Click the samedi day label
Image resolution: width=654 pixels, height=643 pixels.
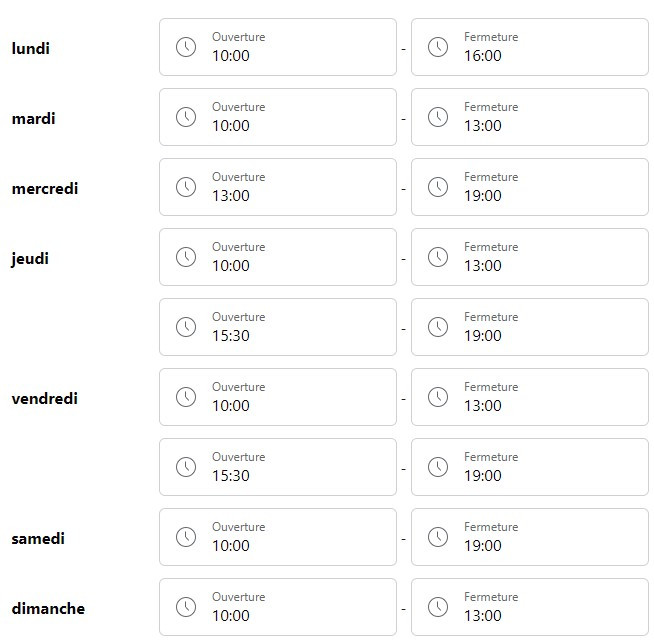click(38, 538)
